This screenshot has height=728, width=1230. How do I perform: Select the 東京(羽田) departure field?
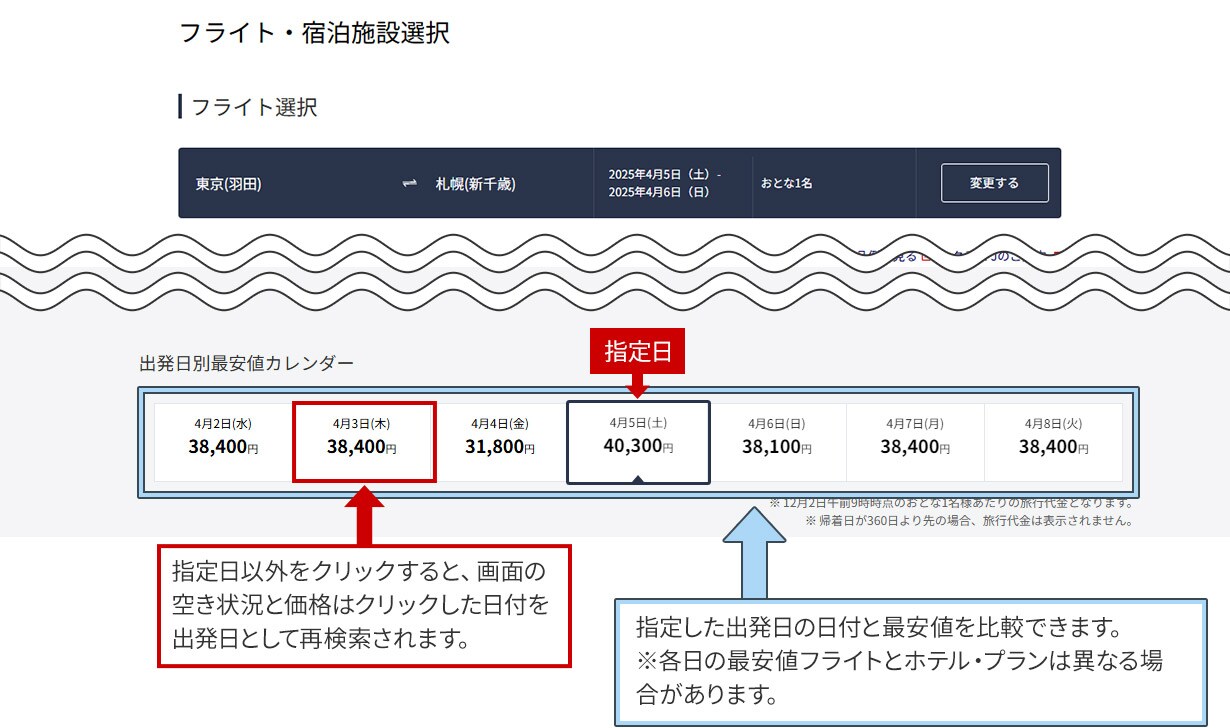click(x=229, y=184)
